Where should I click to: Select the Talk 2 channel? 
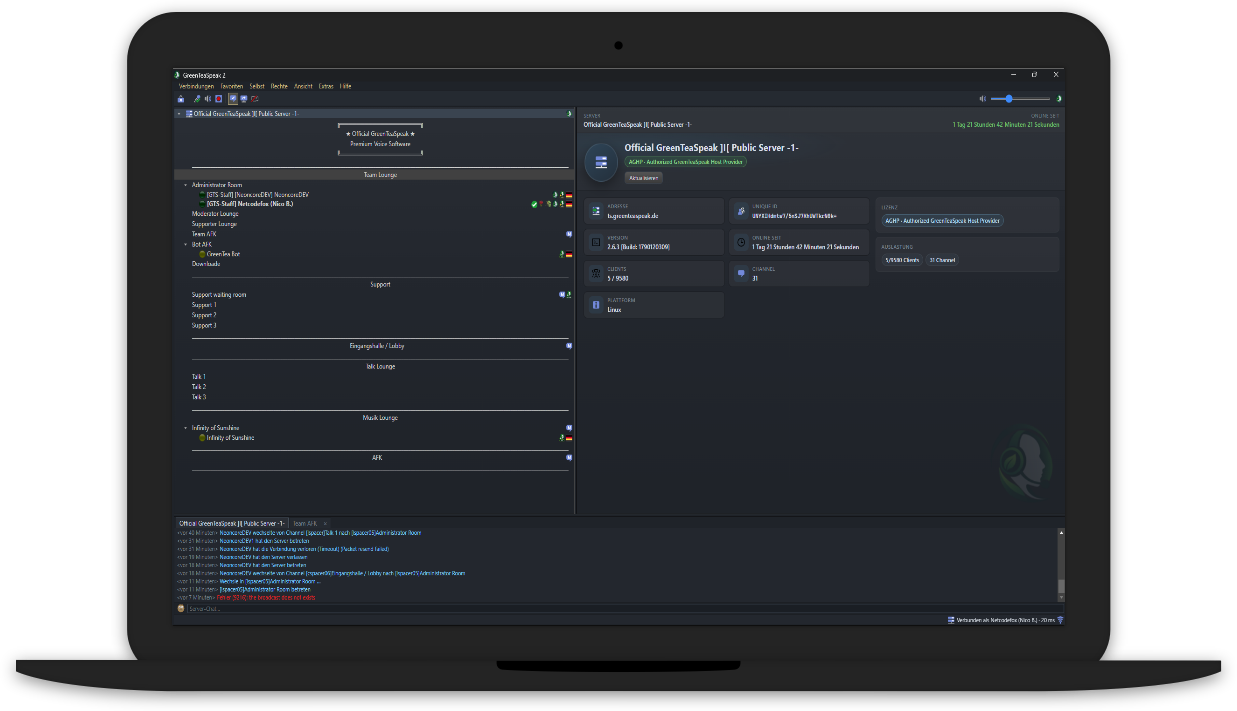pyautogui.click(x=199, y=387)
